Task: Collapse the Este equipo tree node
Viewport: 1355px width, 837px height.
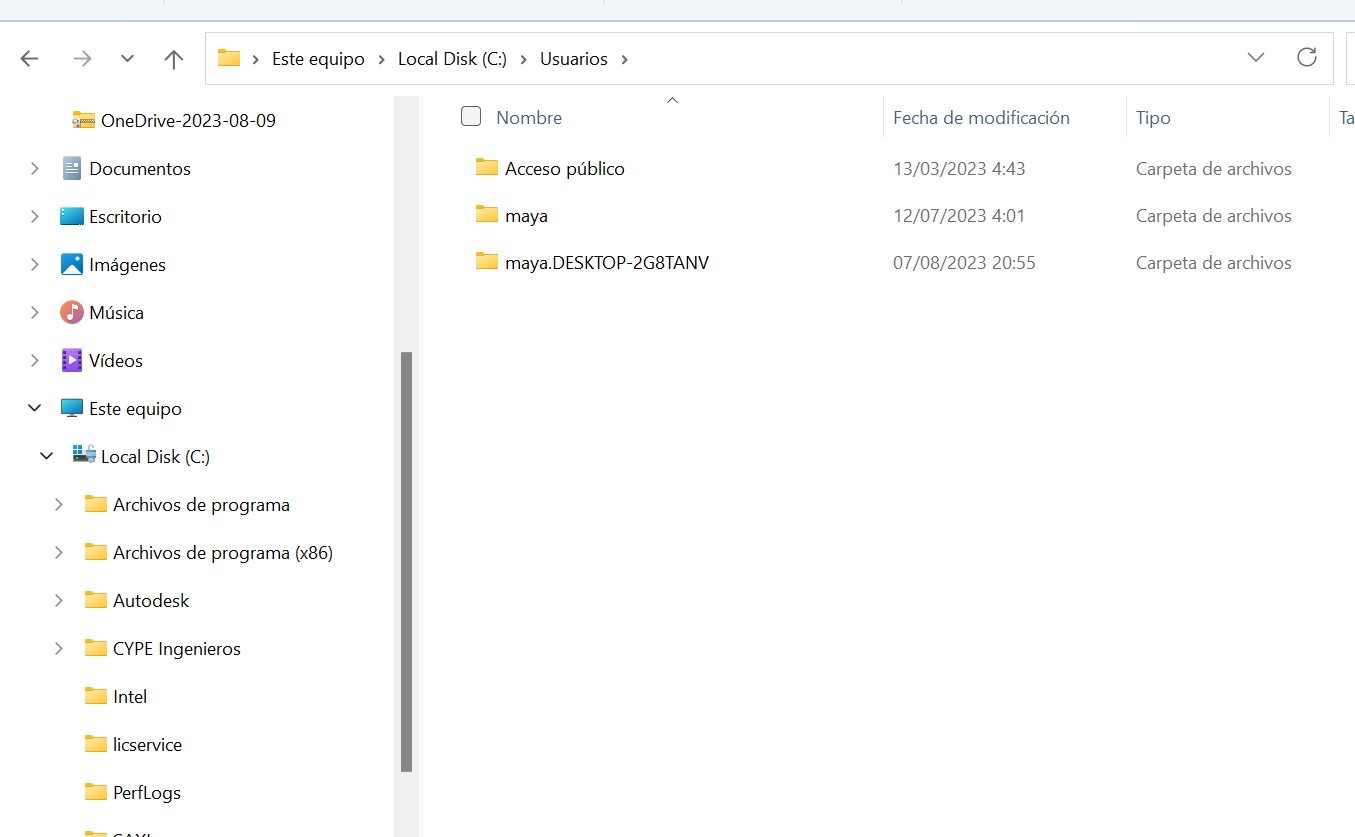Action: pyautogui.click(x=35, y=409)
